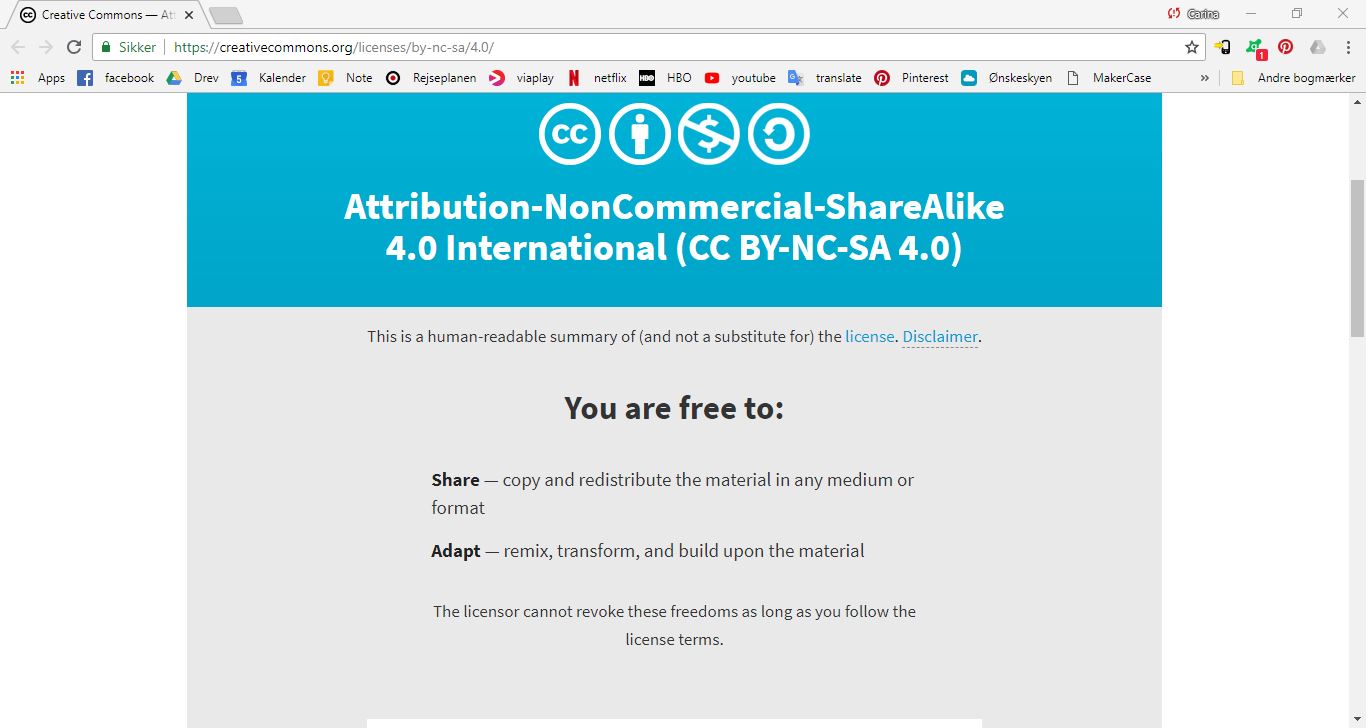Click the bold word 'Share'

(x=455, y=480)
